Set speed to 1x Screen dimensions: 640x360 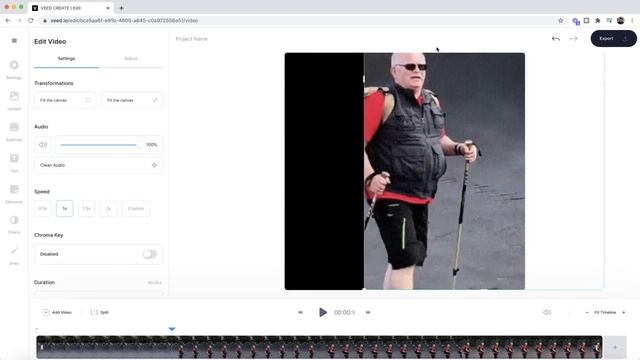(x=64, y=209)
